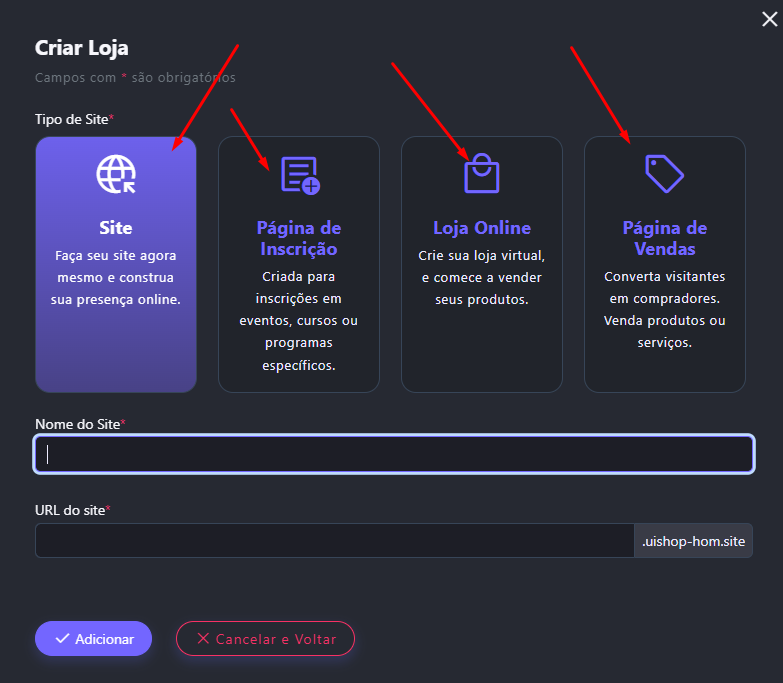
Task: Choose the Página de Inscrição title
Action: (299, 238)
